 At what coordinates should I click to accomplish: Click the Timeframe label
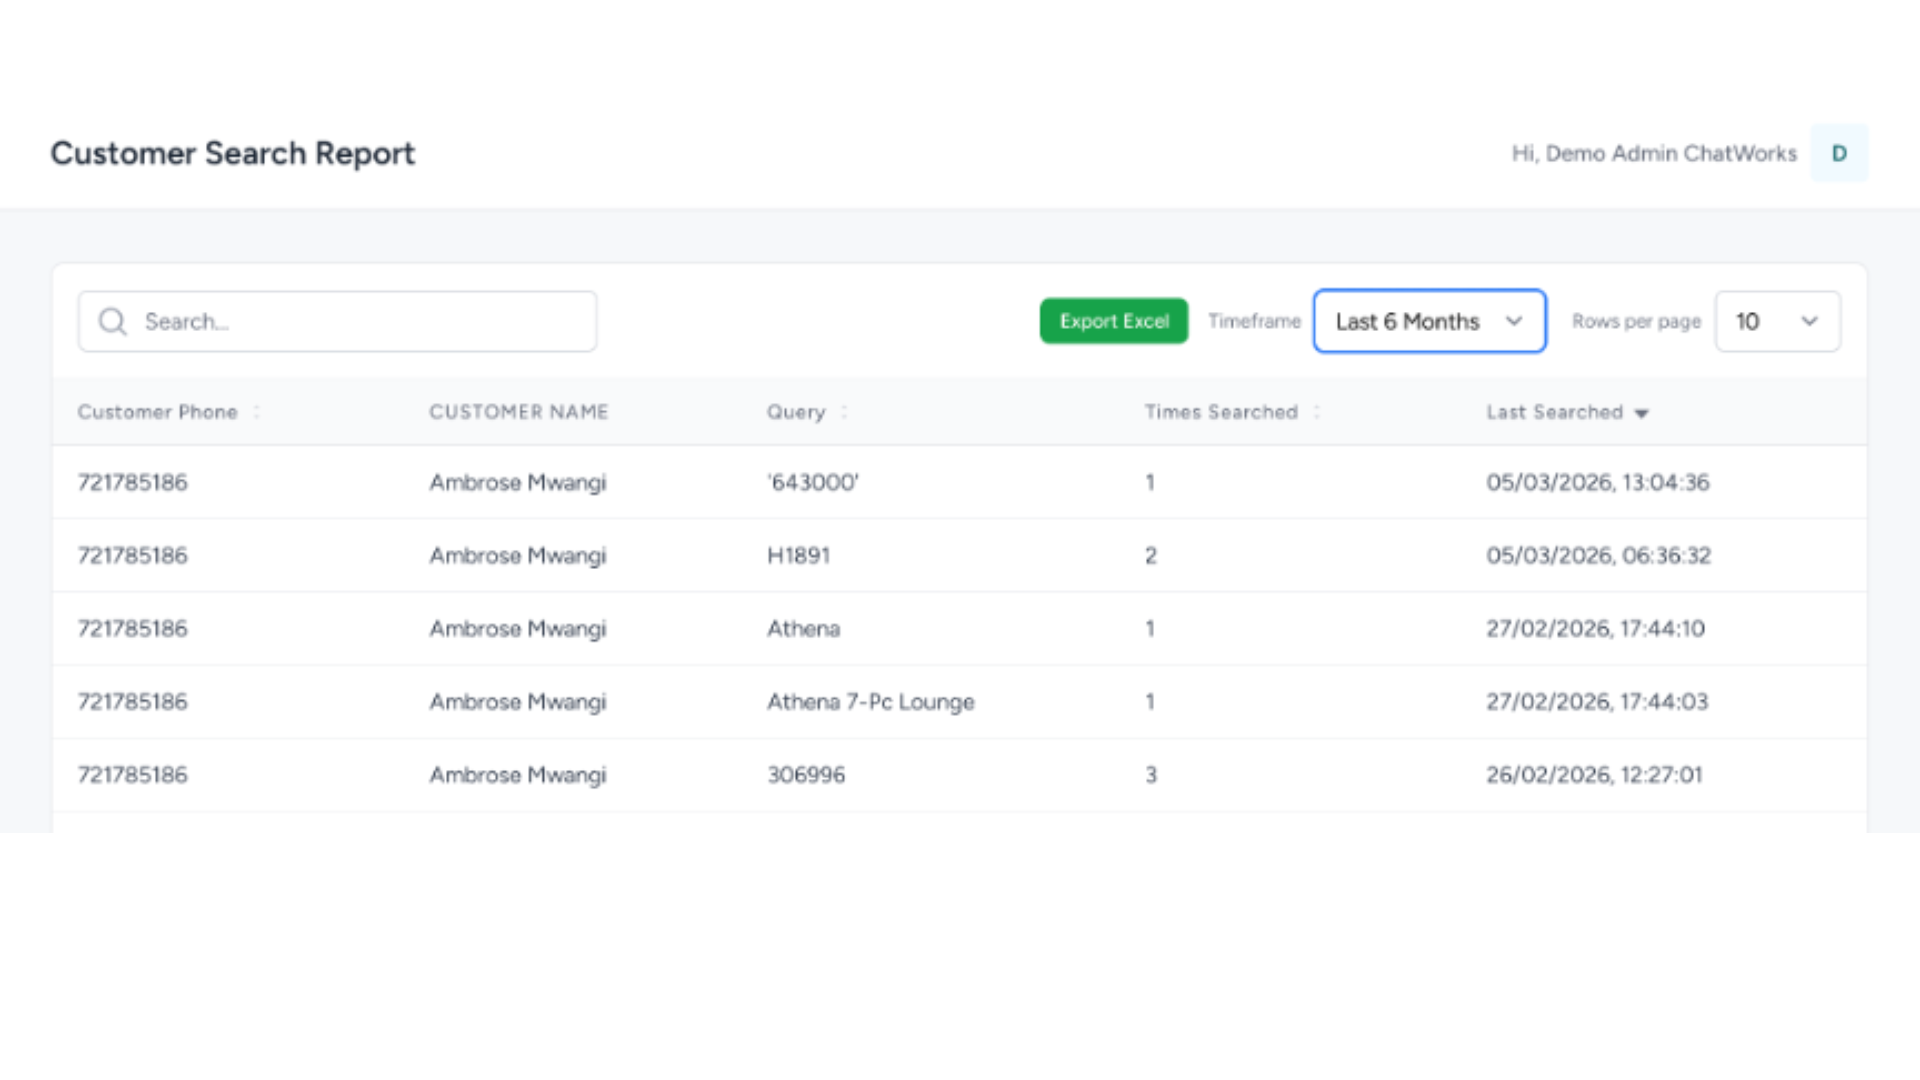[x=1254, y=321]
